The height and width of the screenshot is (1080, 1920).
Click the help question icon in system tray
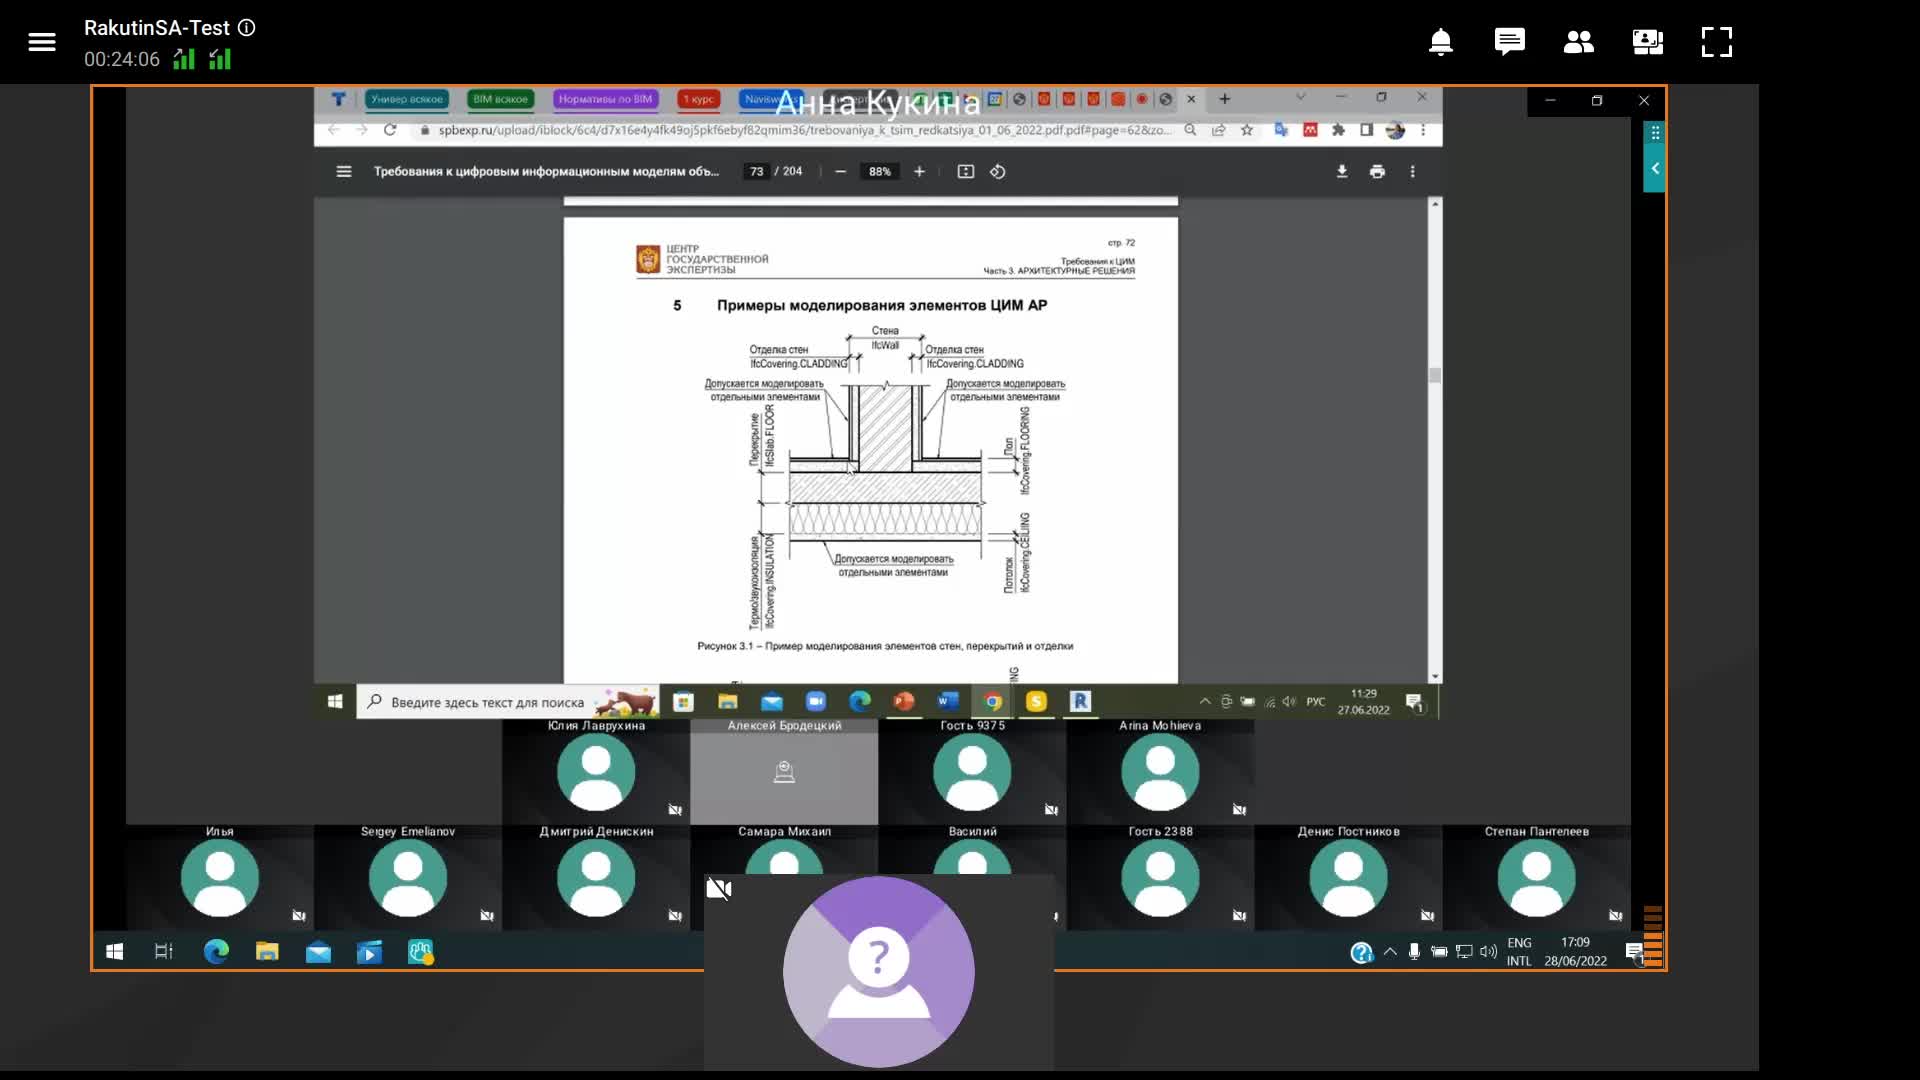[x=1361, y=953]
